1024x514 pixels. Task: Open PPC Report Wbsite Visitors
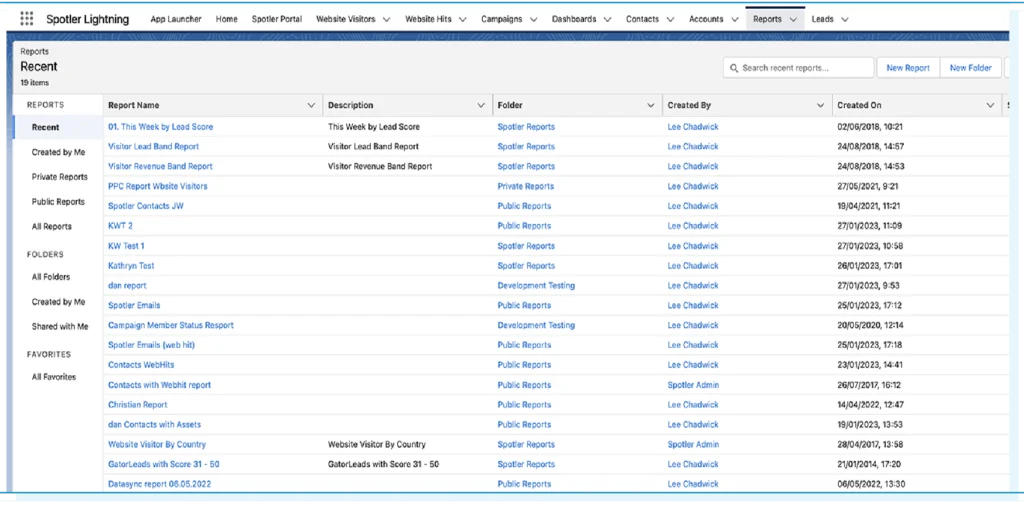(157, 186)
